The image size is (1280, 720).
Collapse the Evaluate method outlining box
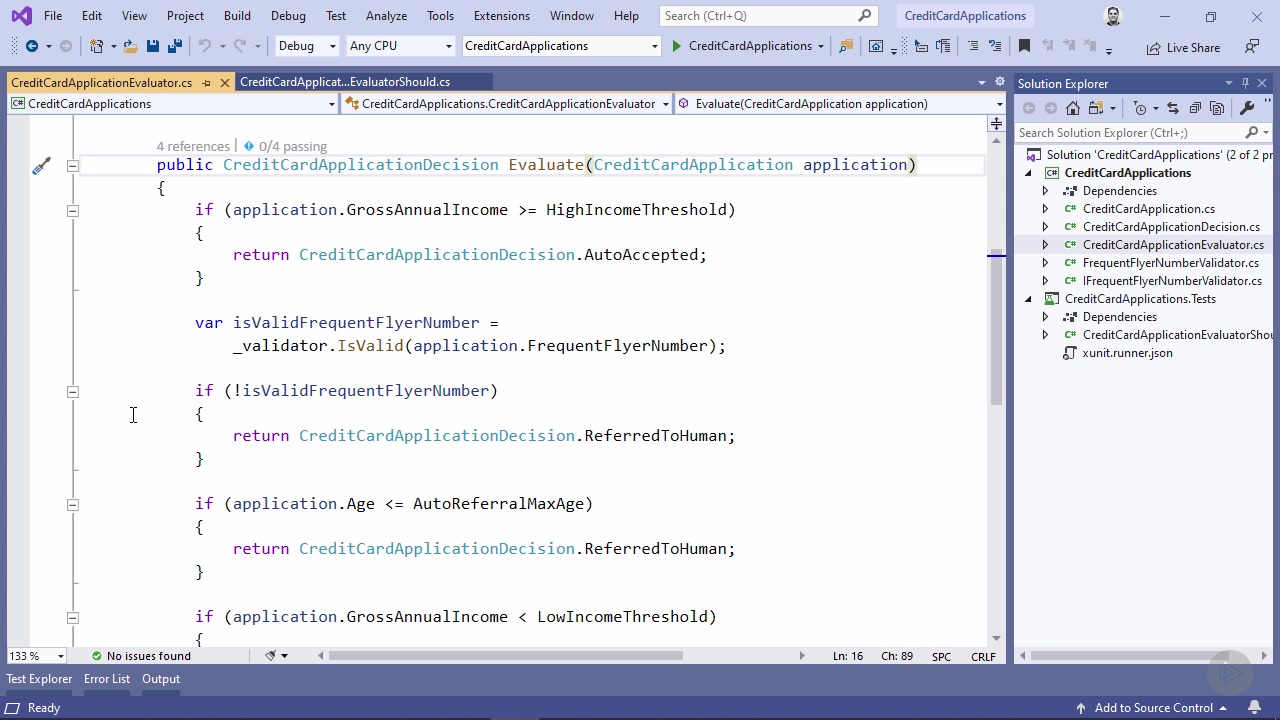click(72, 166)
